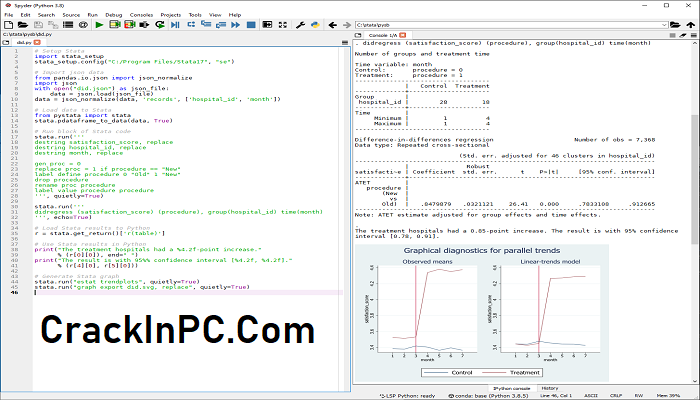Open console pane options hamburger menu

694,35
